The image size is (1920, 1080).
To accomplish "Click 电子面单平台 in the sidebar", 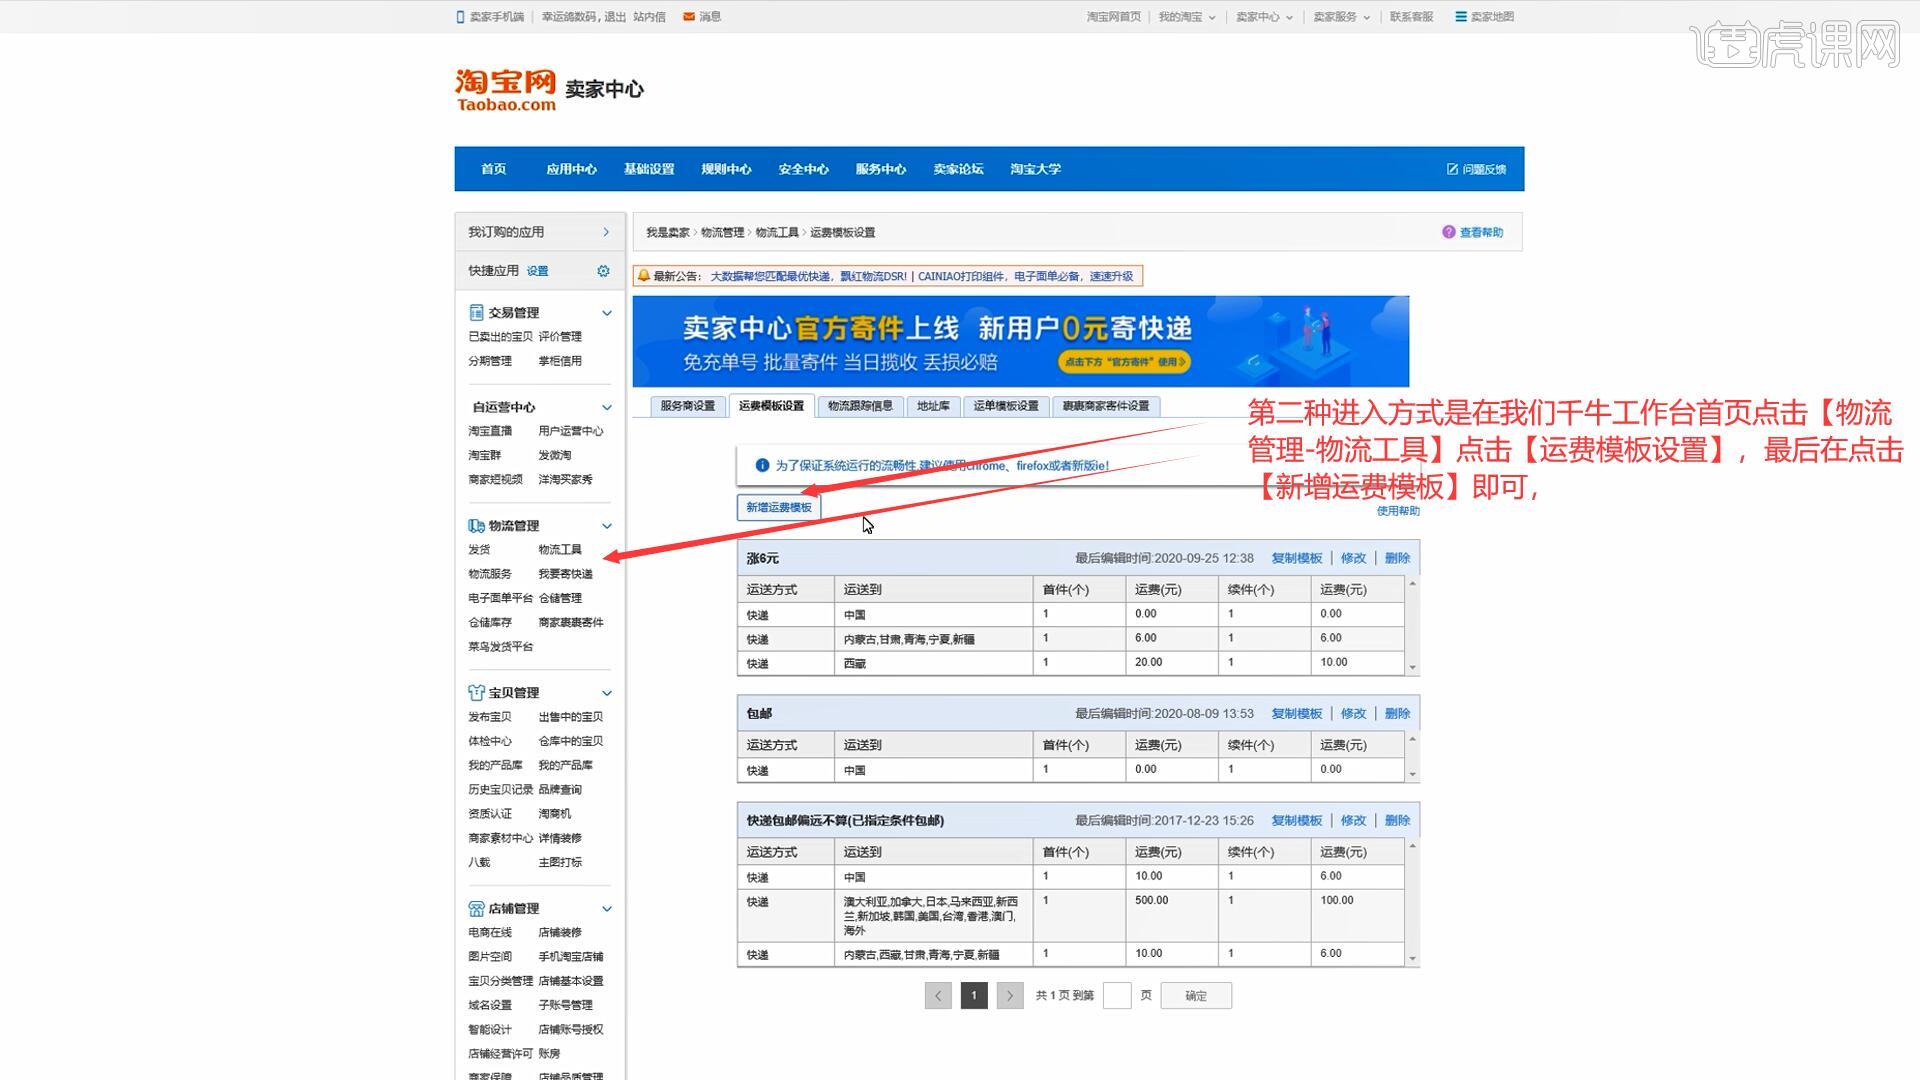I will coord(500,598).
